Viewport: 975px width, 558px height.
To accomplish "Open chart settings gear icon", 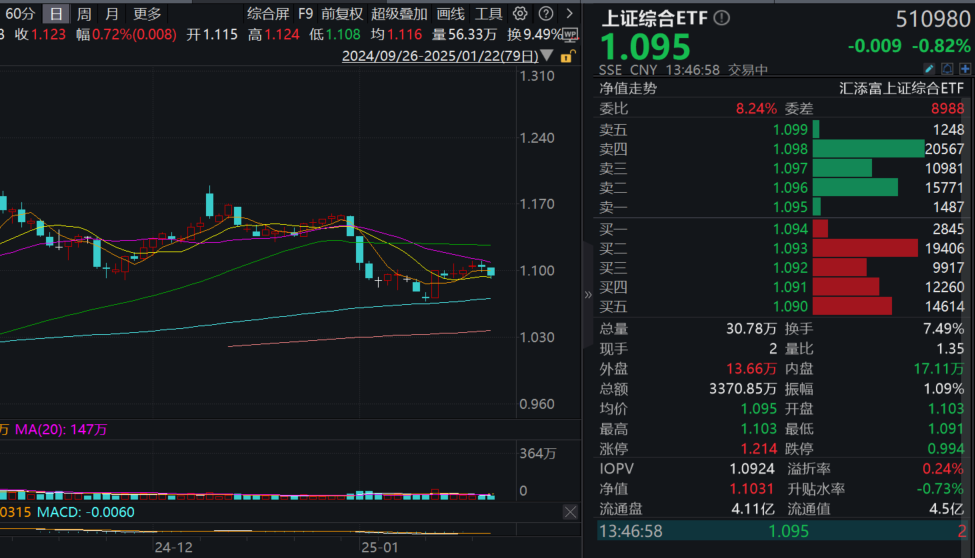I will [520, 13].
